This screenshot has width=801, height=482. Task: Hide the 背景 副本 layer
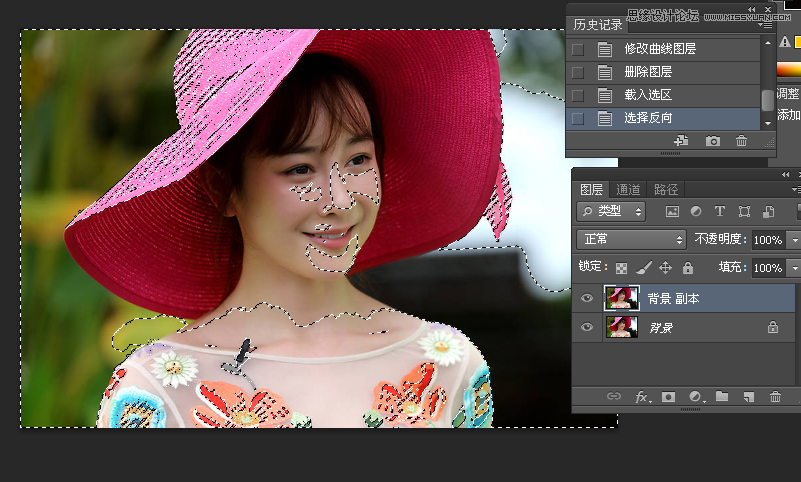click(x=586, y=298)
